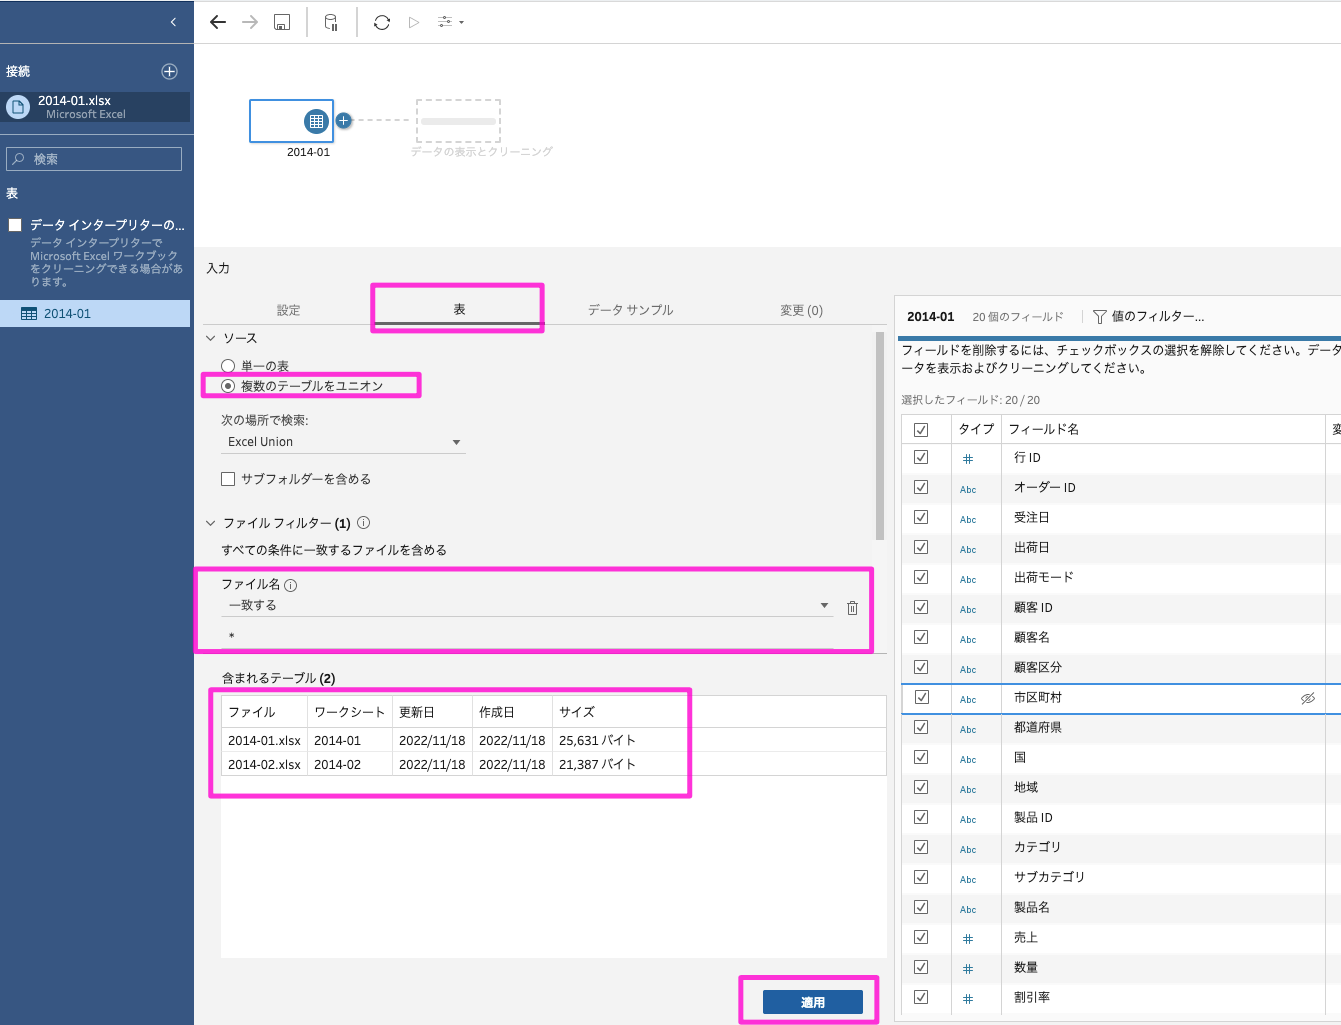Click the Undo arrow in the toolbar
This screenshot has width=1341, height=1025.
click(217, 21)
